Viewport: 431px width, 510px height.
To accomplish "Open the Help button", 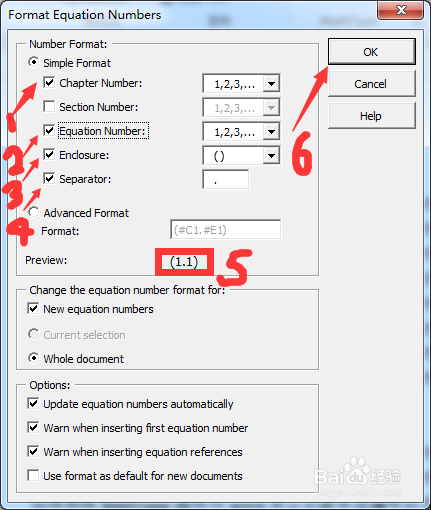I will (372, 116).
